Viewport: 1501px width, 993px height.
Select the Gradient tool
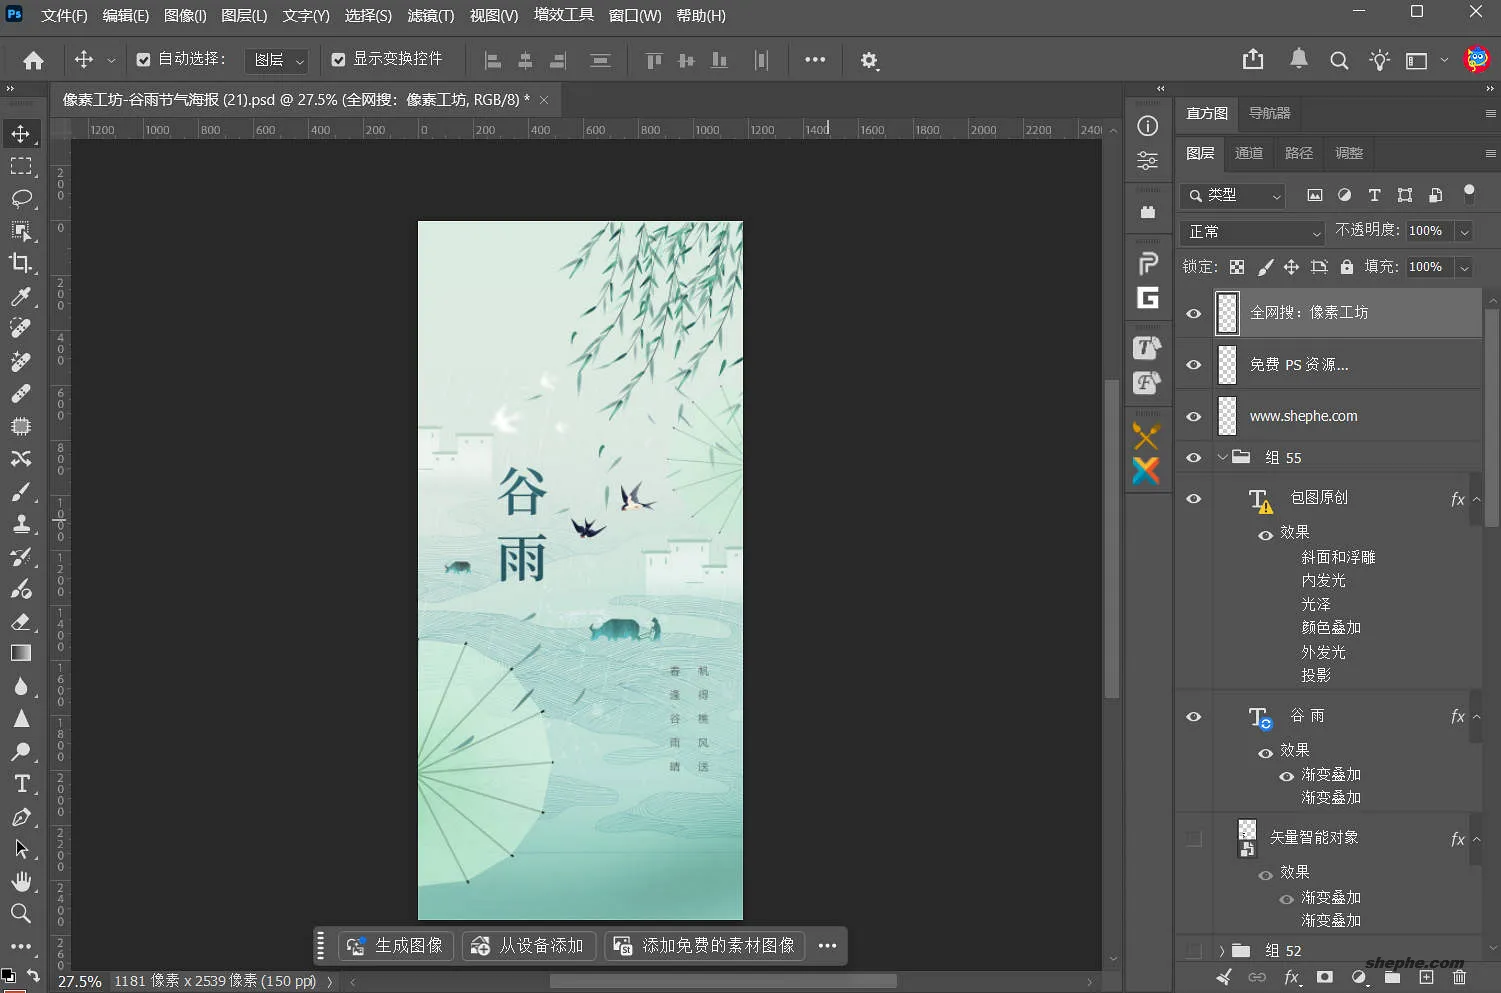(x=21, y=653)
